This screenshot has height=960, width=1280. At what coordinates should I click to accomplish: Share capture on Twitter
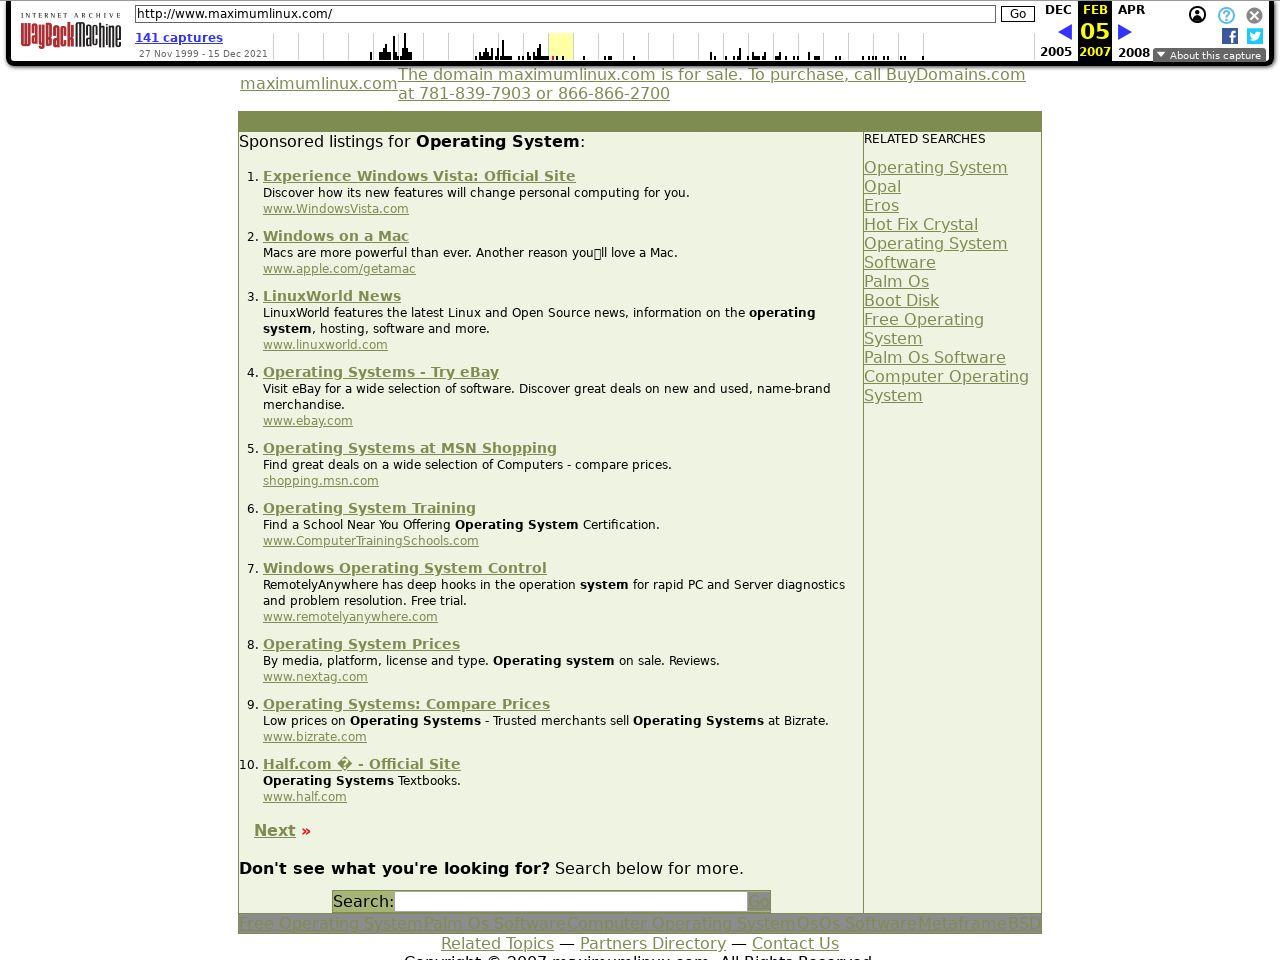1255,36
